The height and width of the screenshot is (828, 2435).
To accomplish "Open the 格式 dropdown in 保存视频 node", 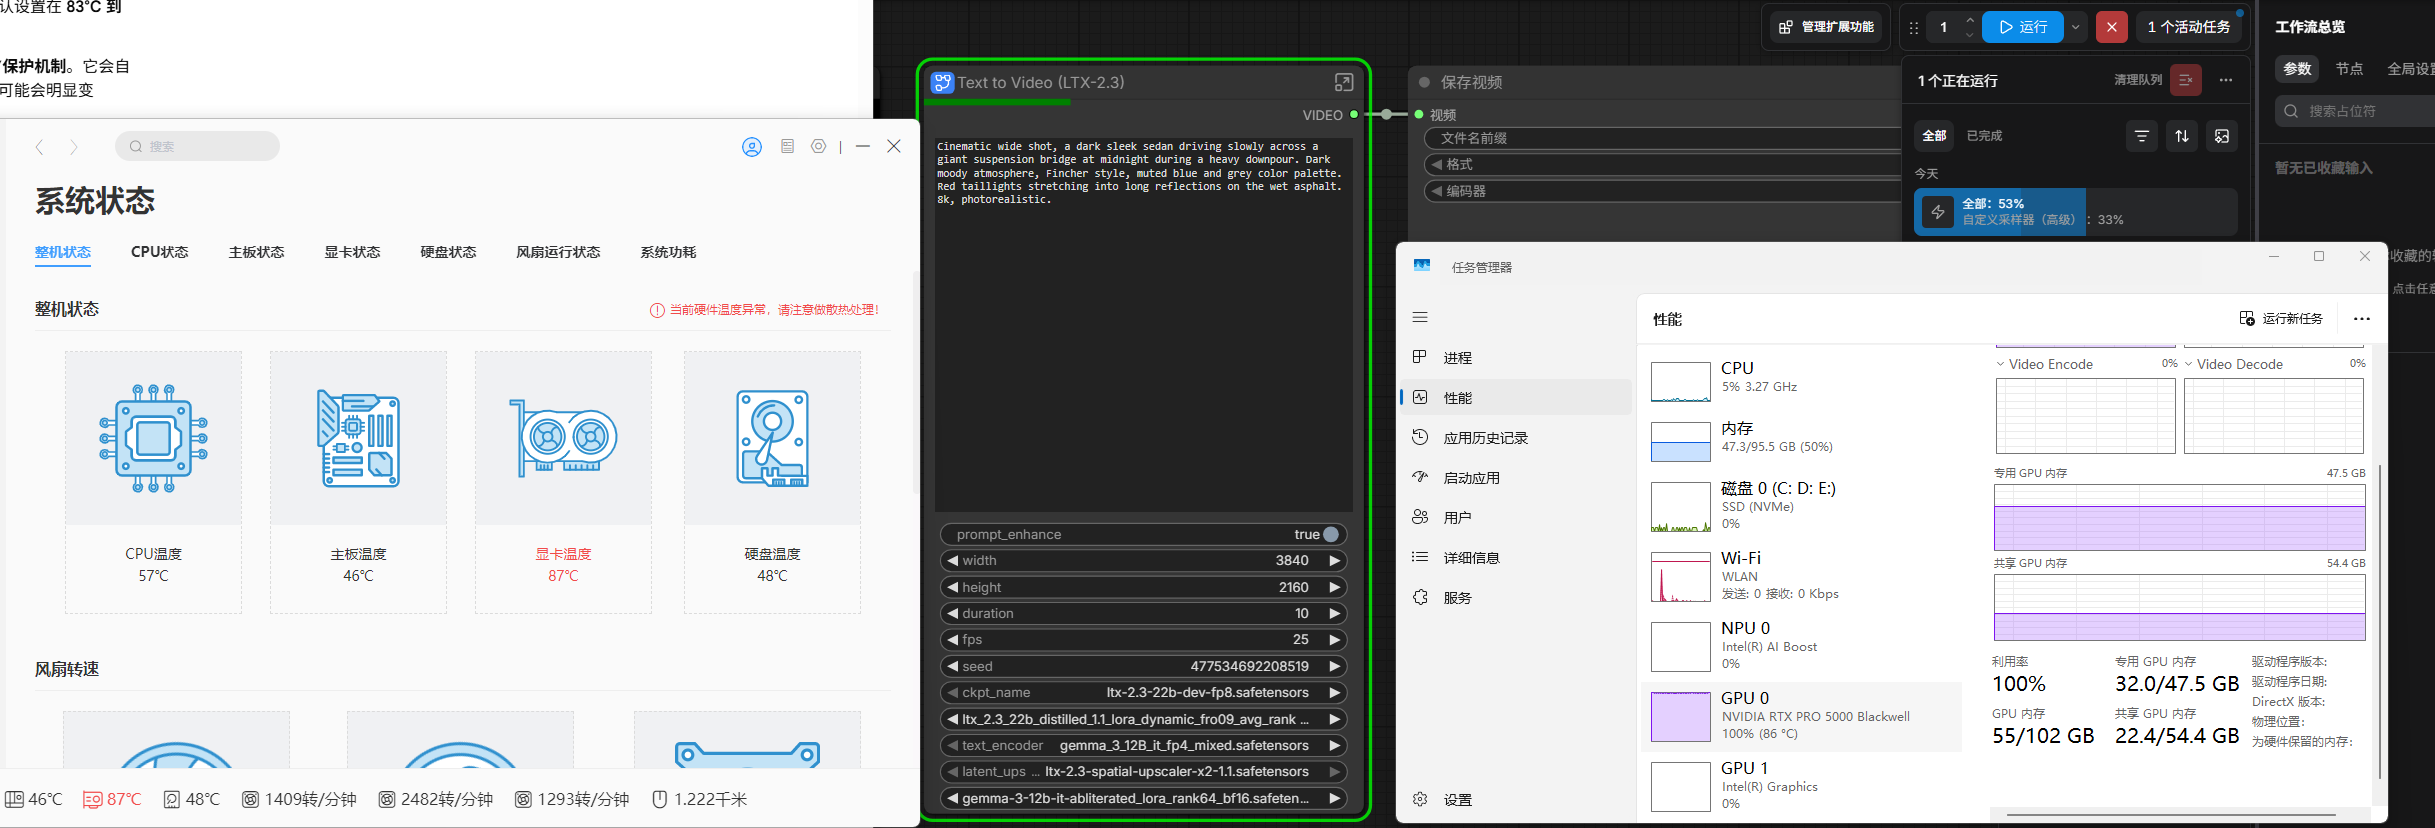I will click(x=1662, y=164).
